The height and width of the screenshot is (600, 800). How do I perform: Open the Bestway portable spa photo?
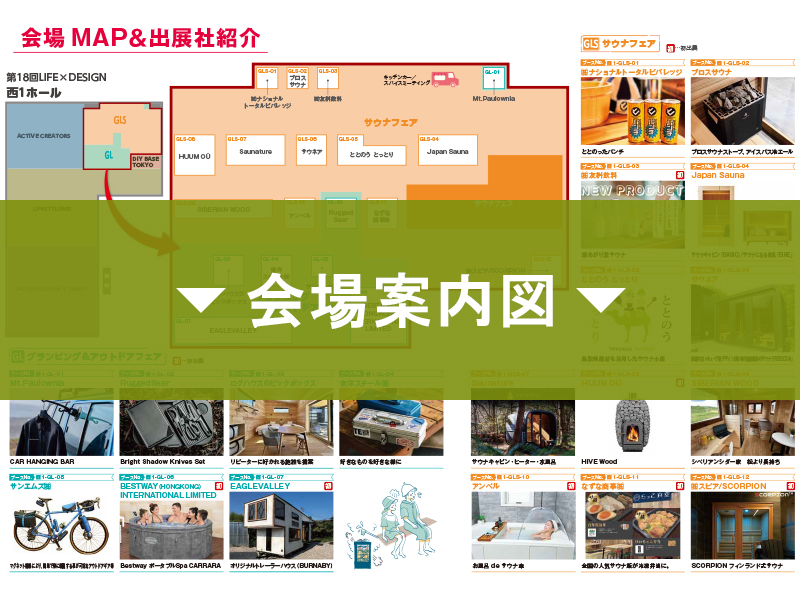point(171,530)
